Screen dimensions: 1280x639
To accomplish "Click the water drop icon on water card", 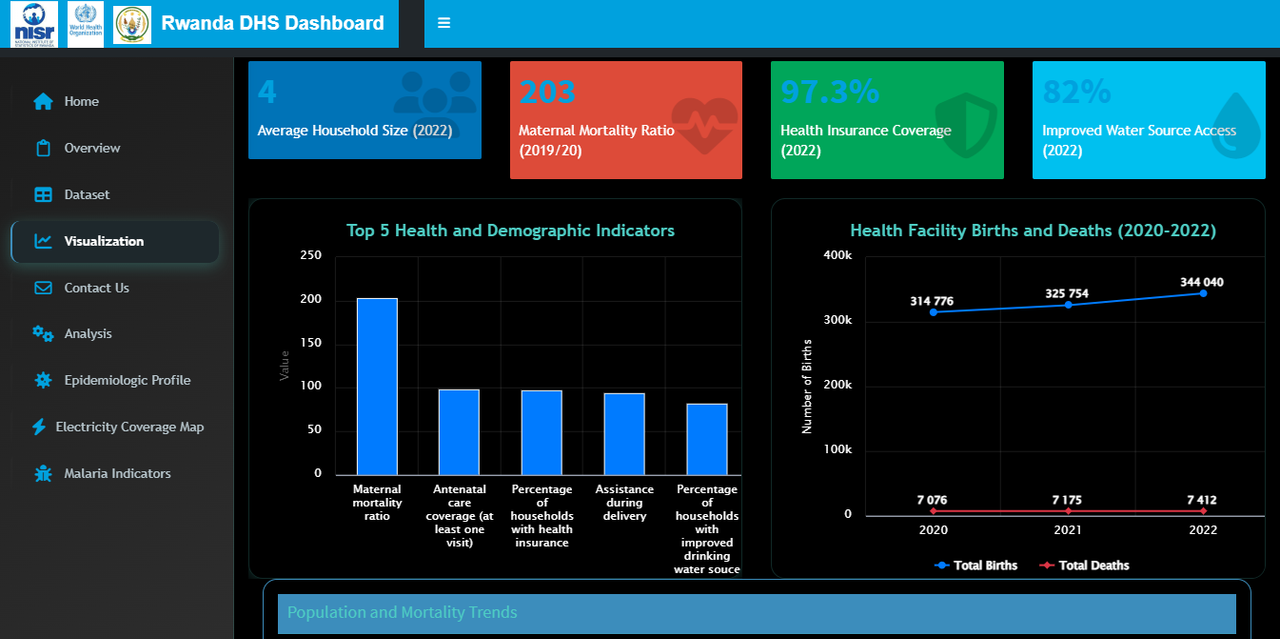I will [x=1236, y=126].
